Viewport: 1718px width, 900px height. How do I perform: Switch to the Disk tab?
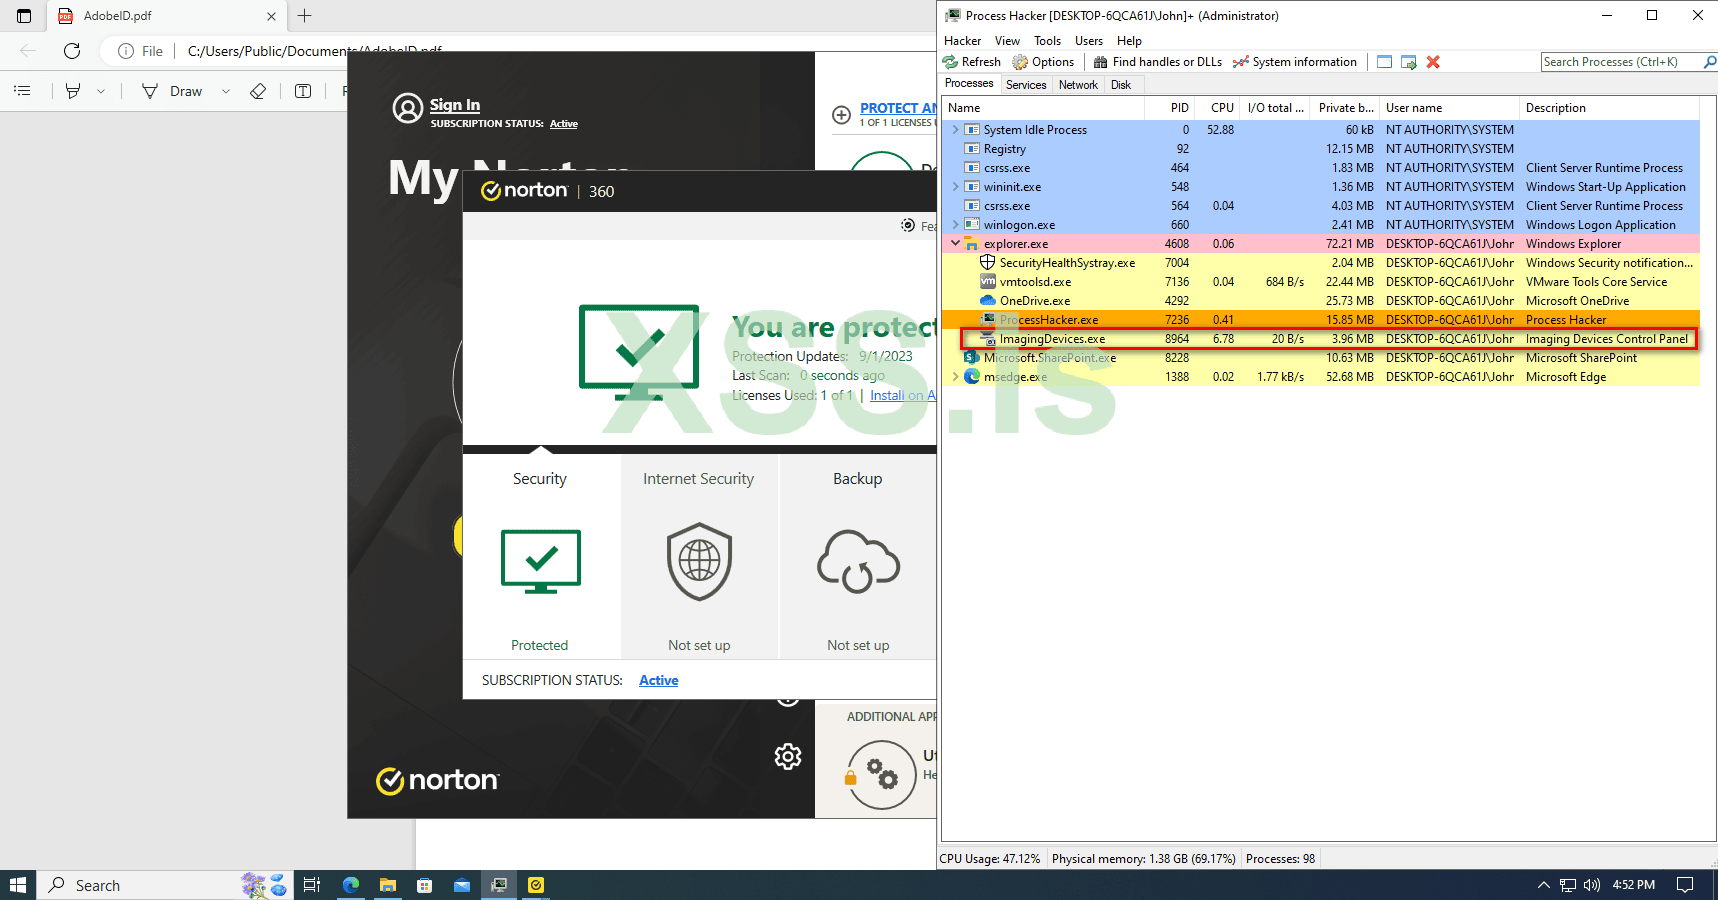click(1121, 85)
